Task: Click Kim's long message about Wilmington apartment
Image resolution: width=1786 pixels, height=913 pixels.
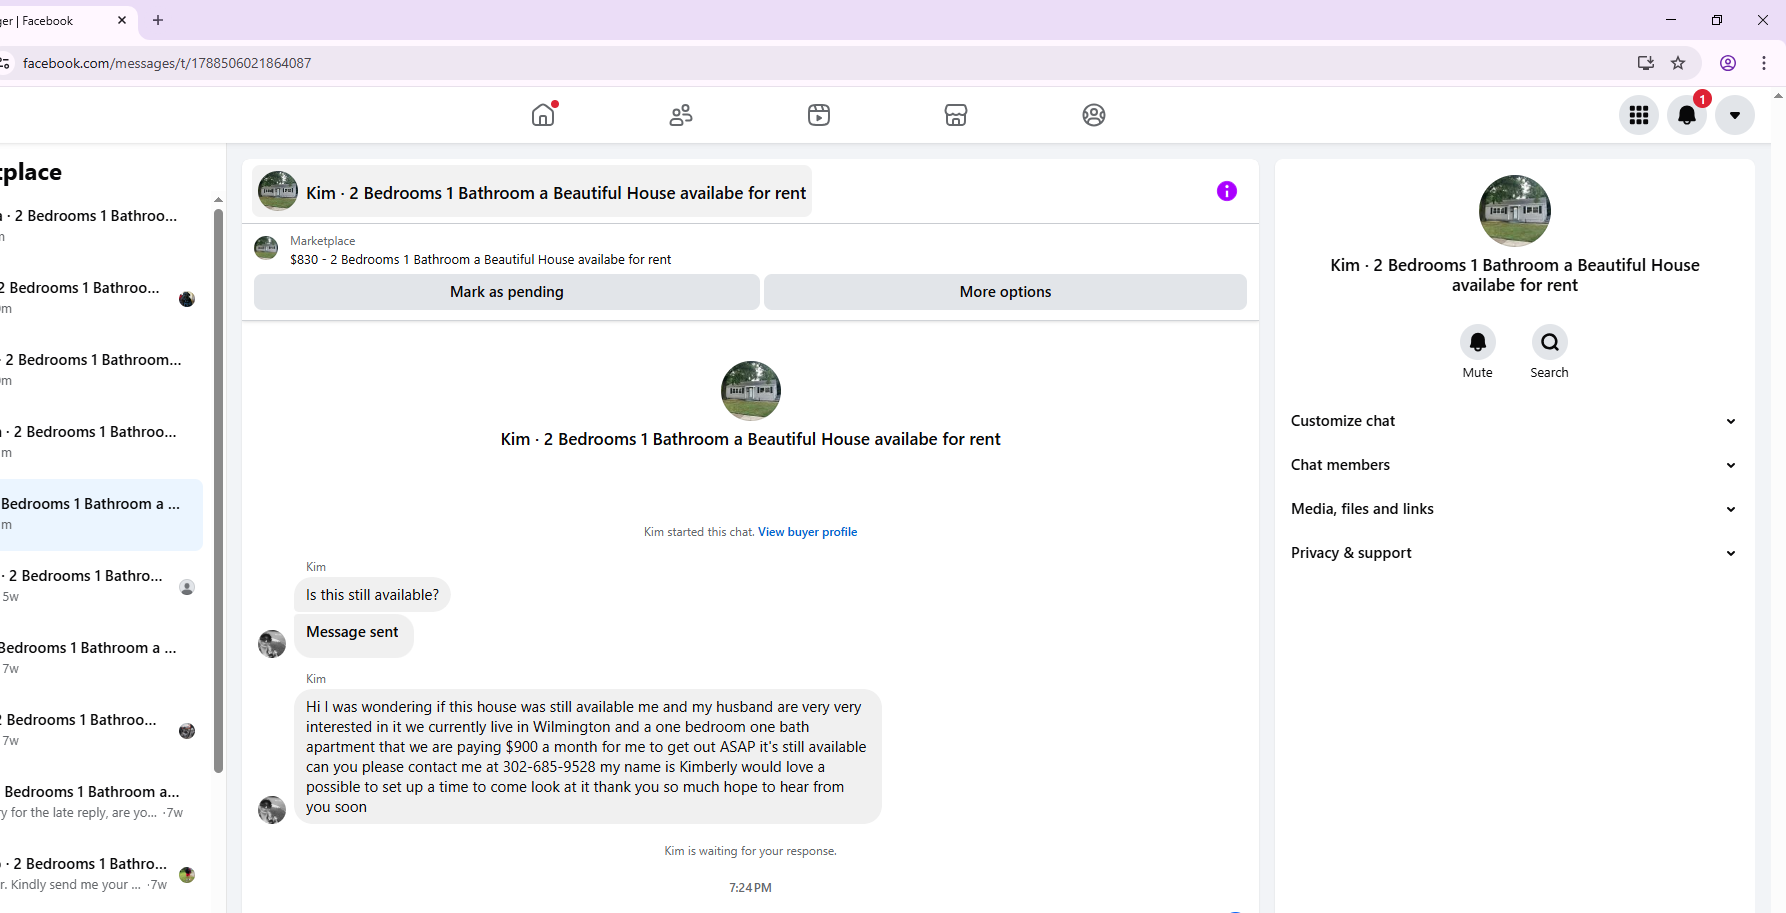Action: [587, 757]
